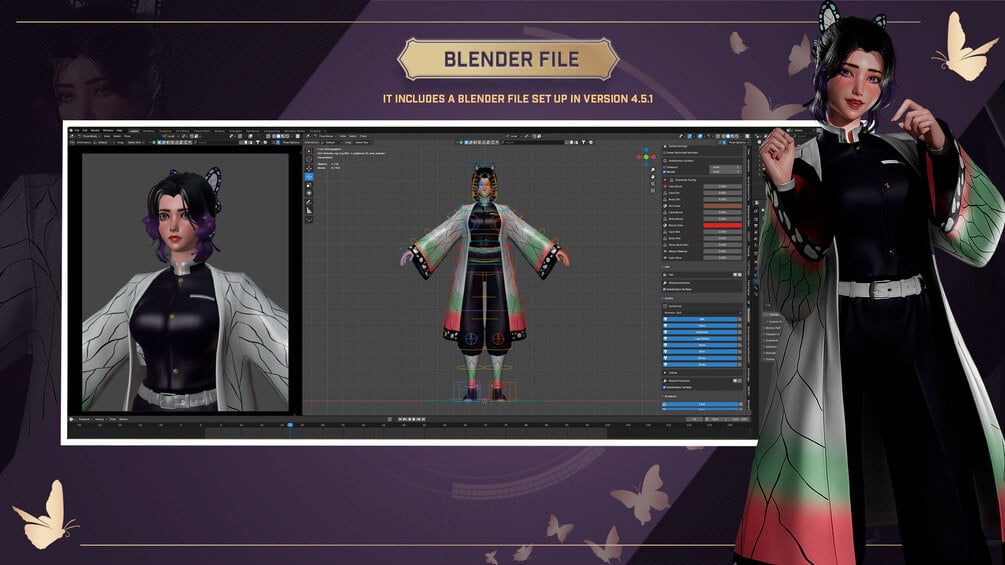Collapse the Character Config panel
The image size is (1005, 565).
point(665,180)
